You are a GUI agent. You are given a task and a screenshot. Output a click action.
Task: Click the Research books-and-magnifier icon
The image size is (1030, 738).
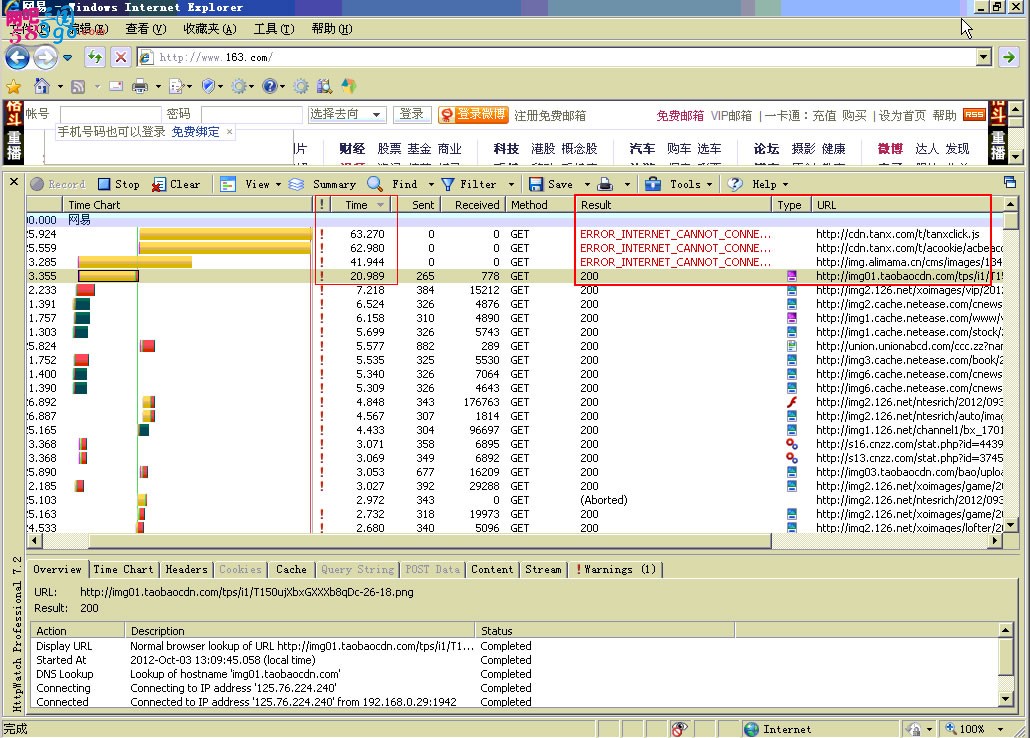325,86
